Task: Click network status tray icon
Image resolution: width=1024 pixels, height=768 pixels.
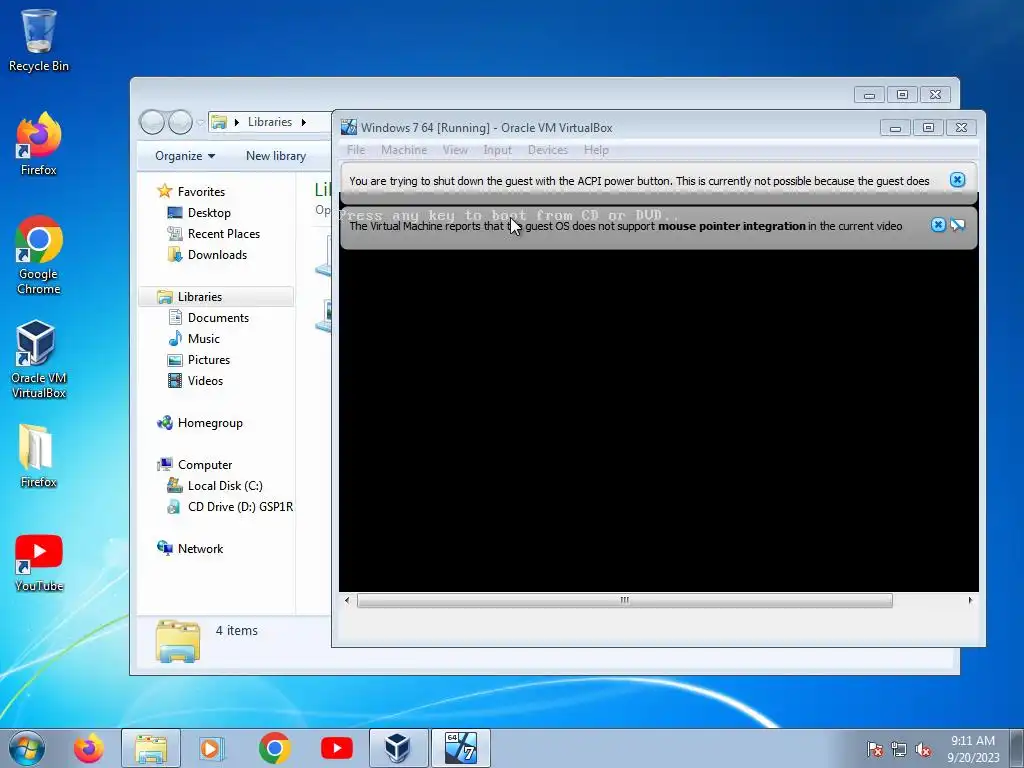Action: [899, 750]
